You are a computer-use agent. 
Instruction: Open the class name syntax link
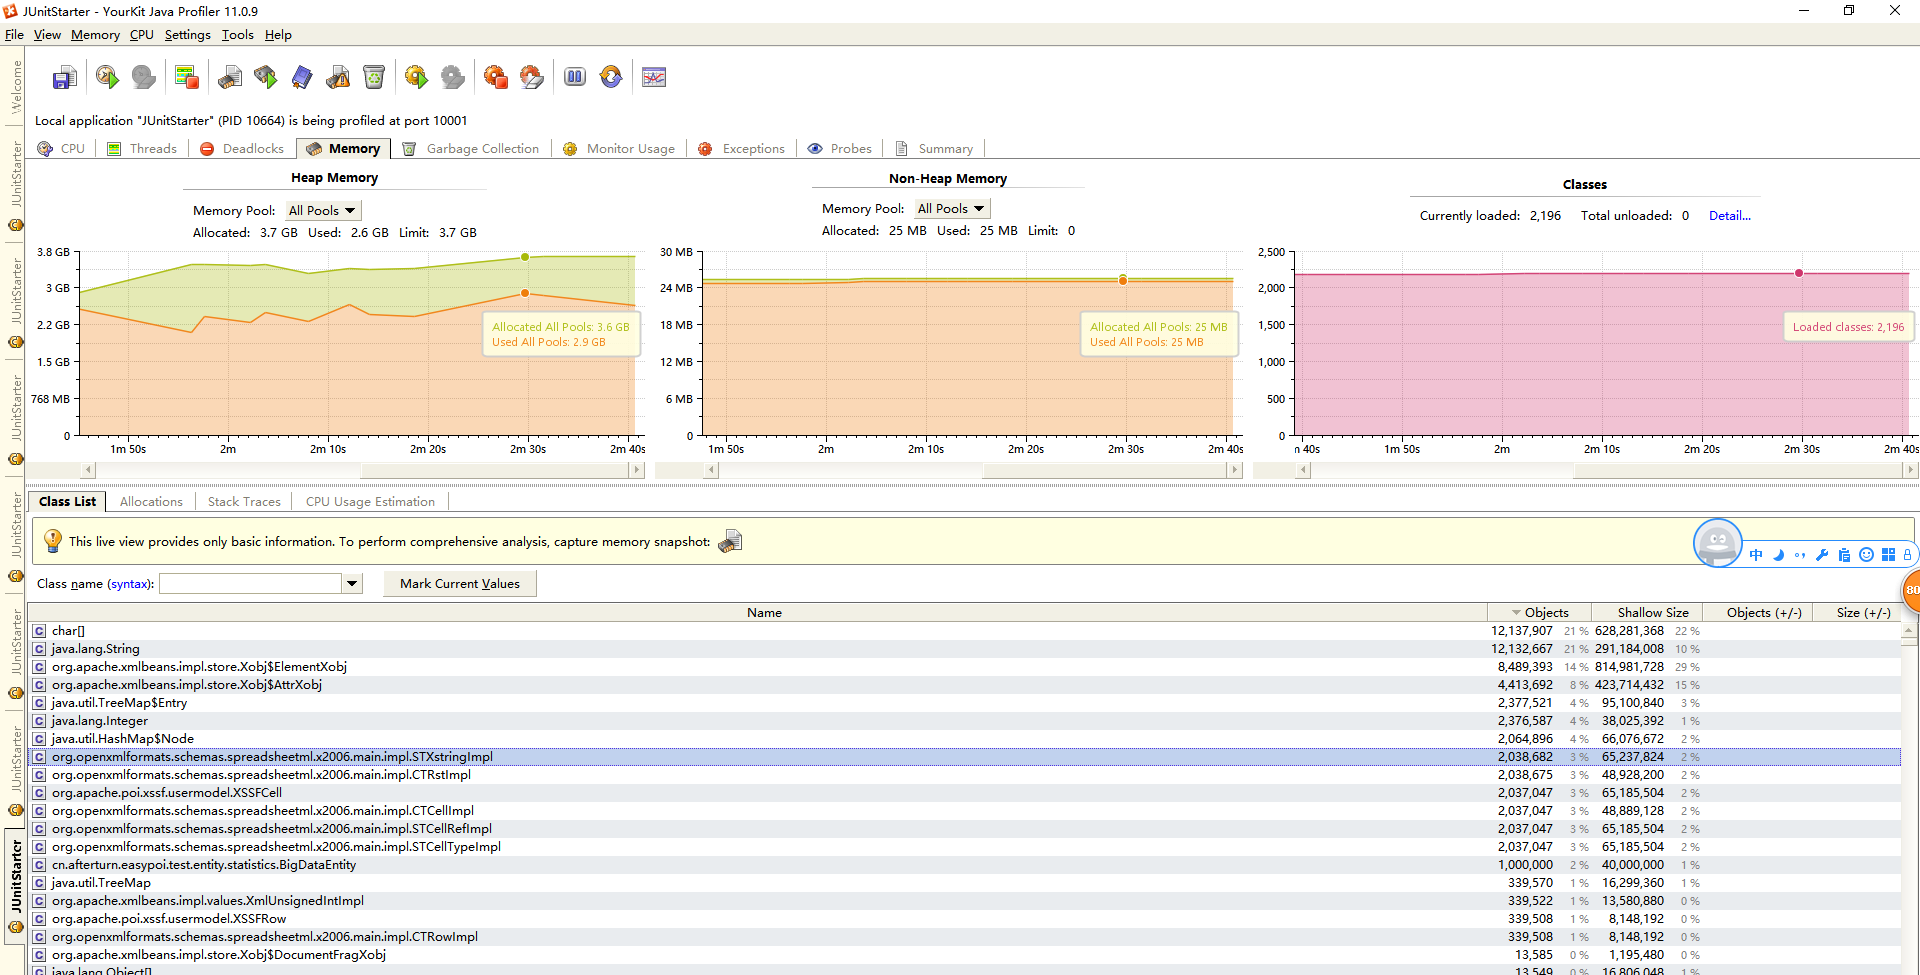click(x=129, y=584)
